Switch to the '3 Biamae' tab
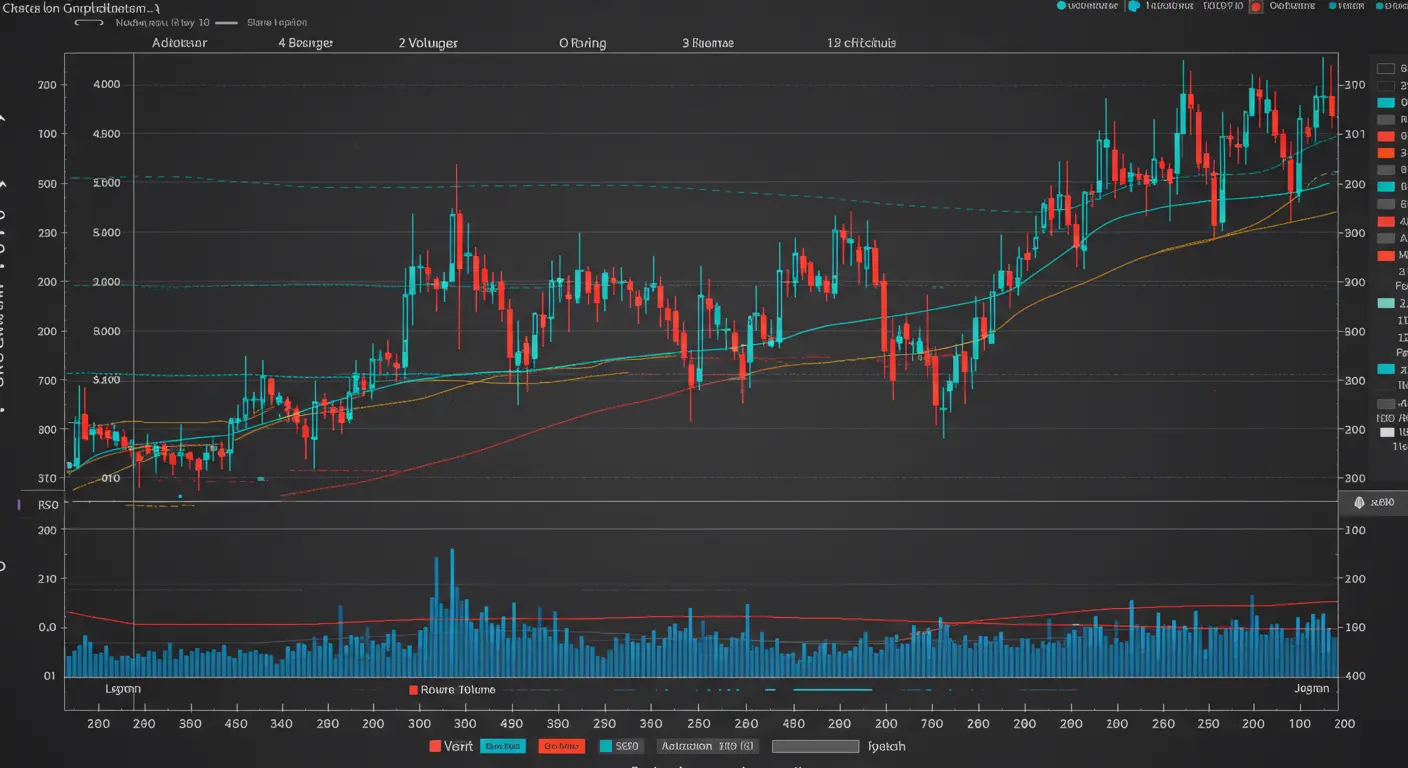1408x768 pixels. [x=707, y=44]
